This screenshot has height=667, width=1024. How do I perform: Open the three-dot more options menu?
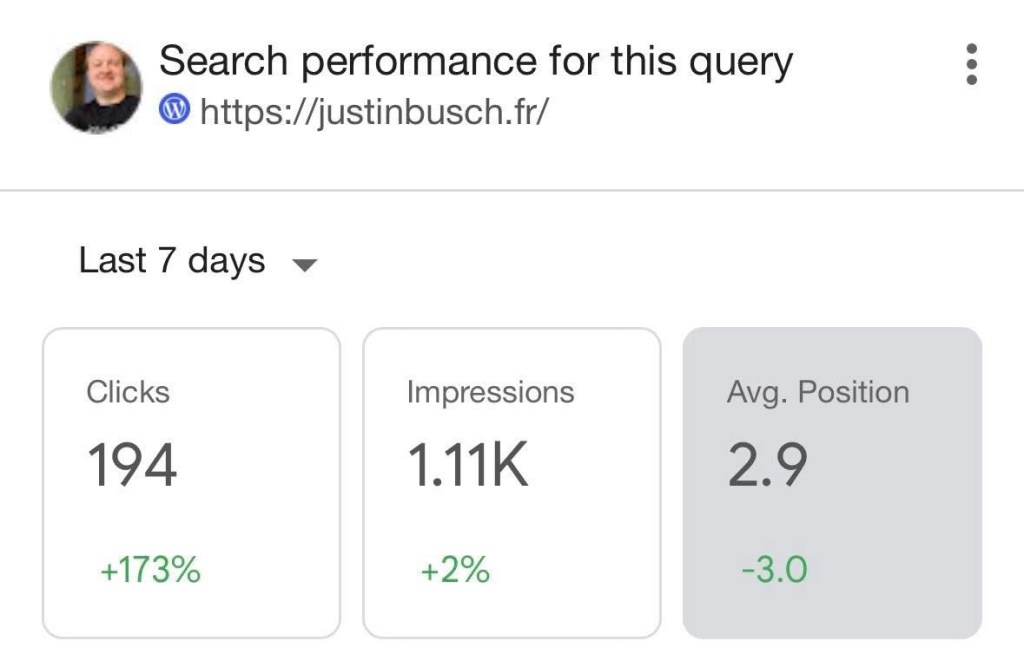click(969, 64)
